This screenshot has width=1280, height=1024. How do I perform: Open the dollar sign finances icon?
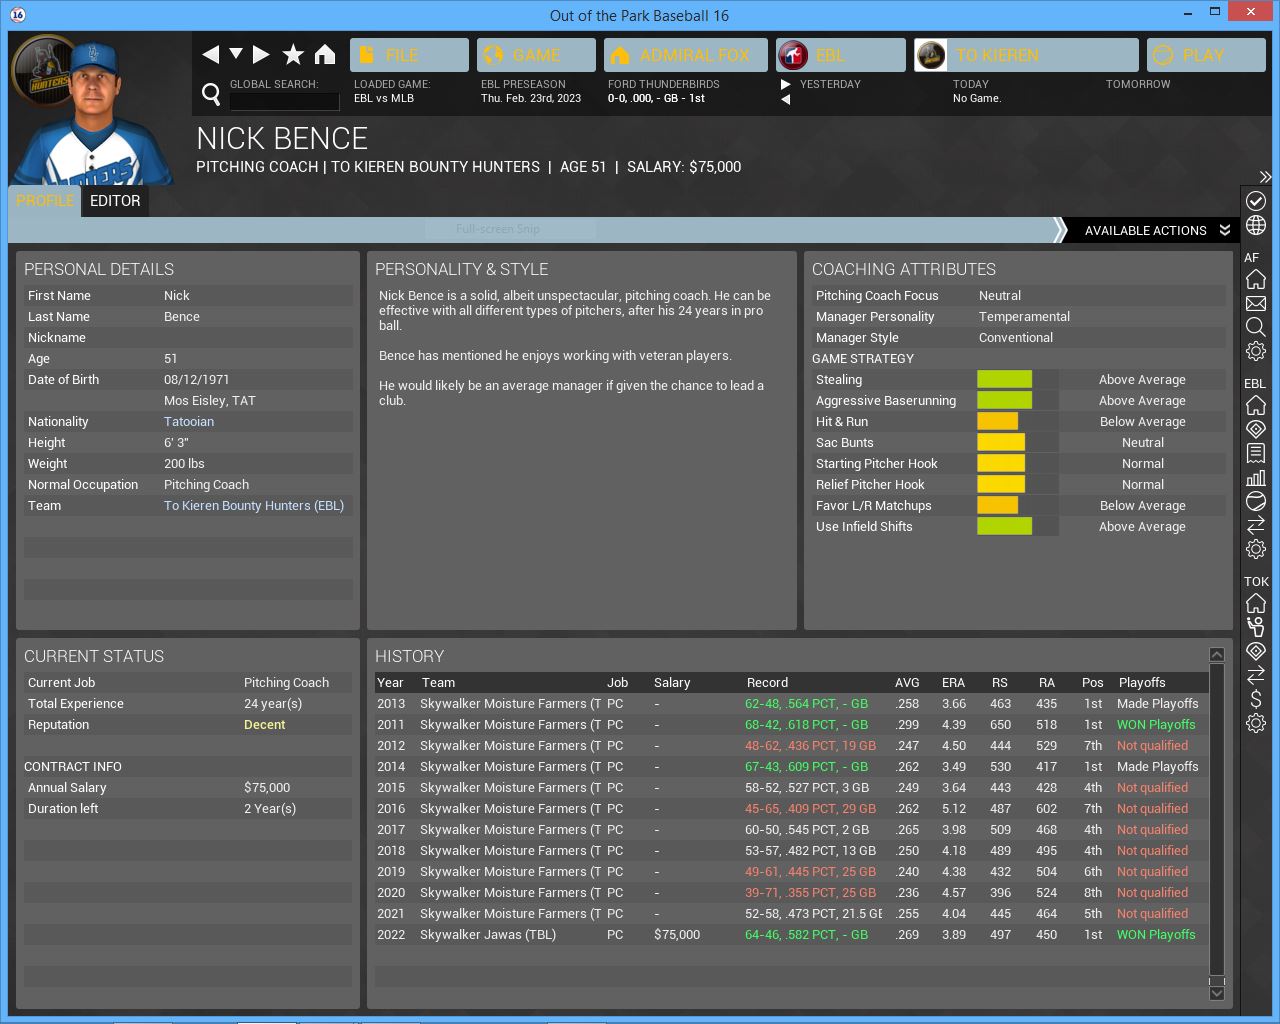[1256, 699]
